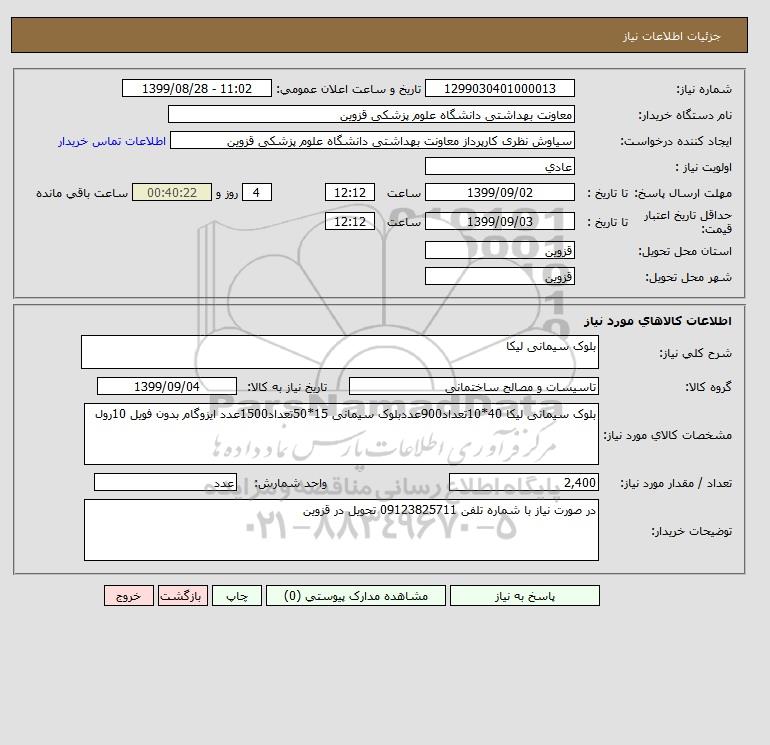Click the تاریخ و ساعت اعلان عمومی label
Screen dimensions: 770x745
tap(349, 89)
